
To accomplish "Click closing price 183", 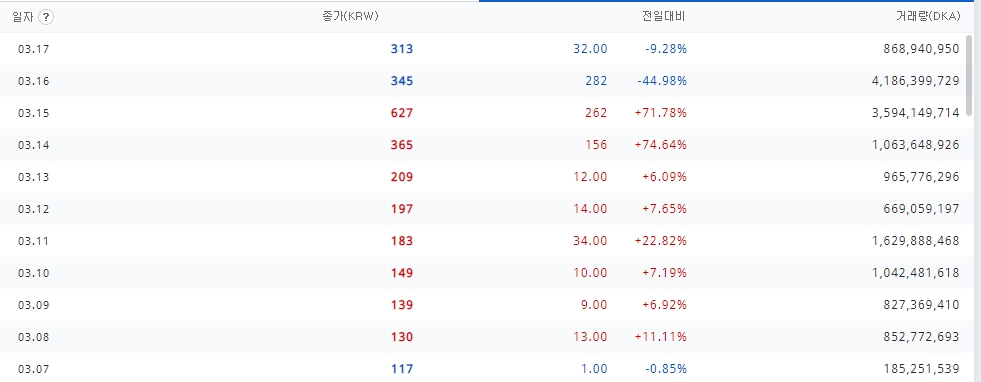I will (x=402, y=241).
